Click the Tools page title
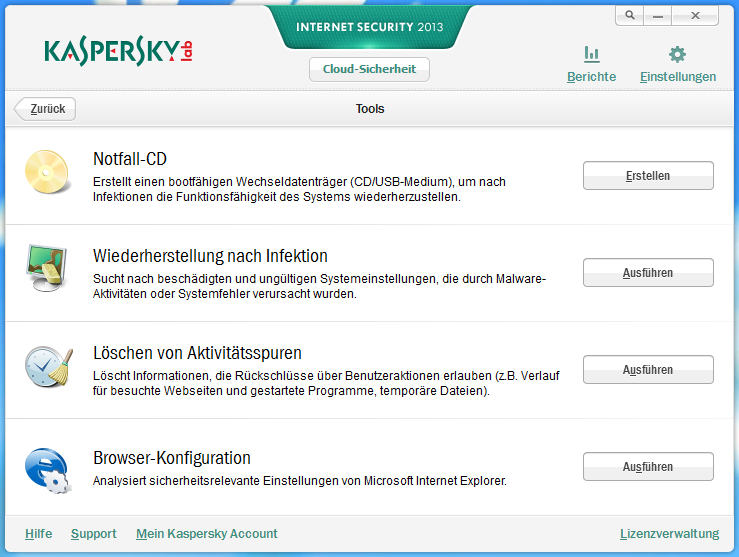 coord(370,109)
